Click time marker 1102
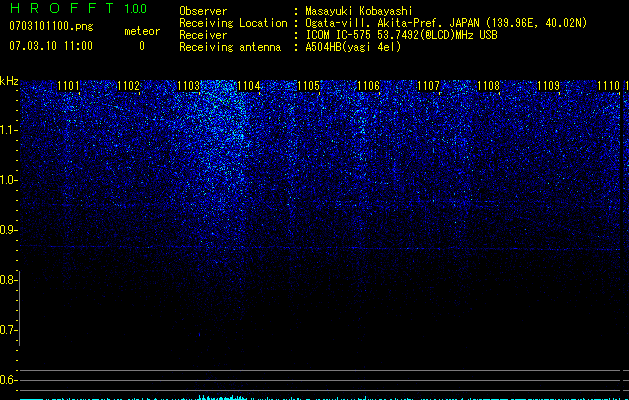The image size is (629, 400). pos(128,86)
